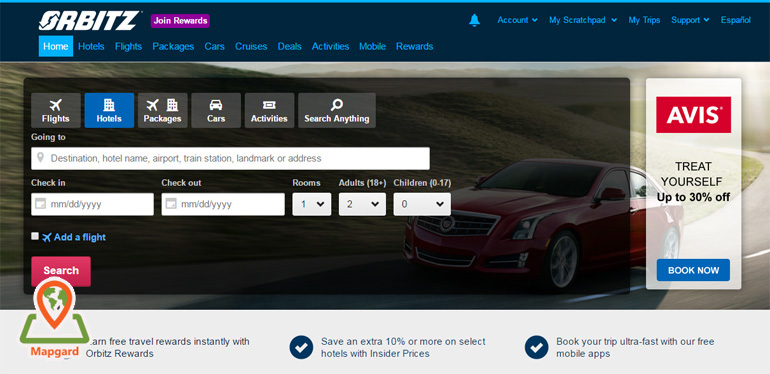Choose the Cars search tab
The height and width of the screenshot is (374, 770).
pyautogui.click(x=216, y=110)
